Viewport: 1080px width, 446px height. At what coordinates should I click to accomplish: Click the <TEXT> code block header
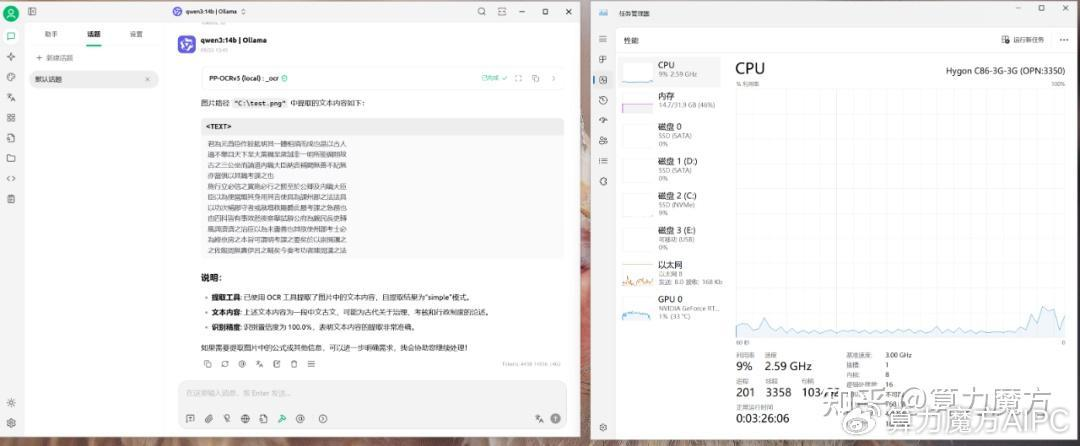pyautogui.click(x=382, y=127)
